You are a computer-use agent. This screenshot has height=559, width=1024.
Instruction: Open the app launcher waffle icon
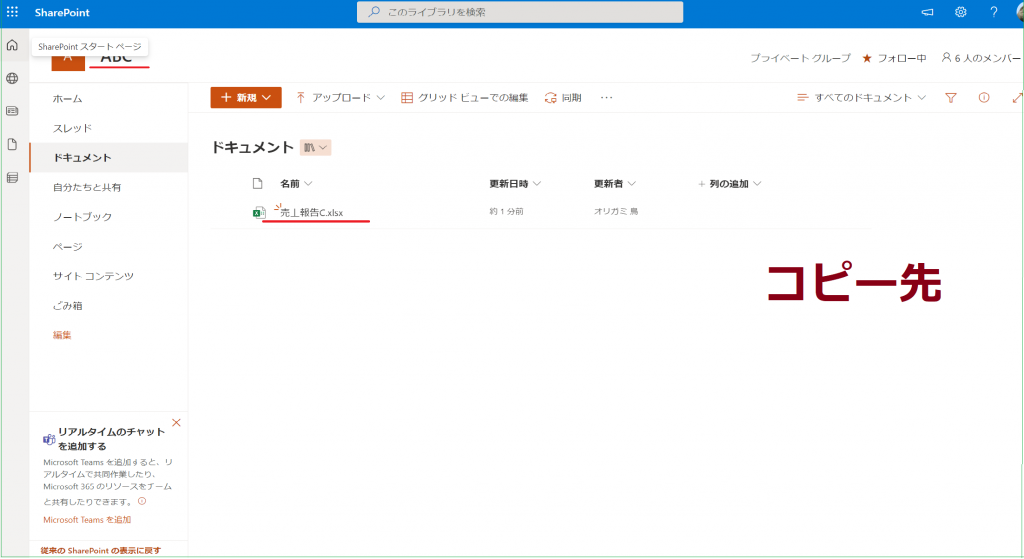click(x=12, y=11)
